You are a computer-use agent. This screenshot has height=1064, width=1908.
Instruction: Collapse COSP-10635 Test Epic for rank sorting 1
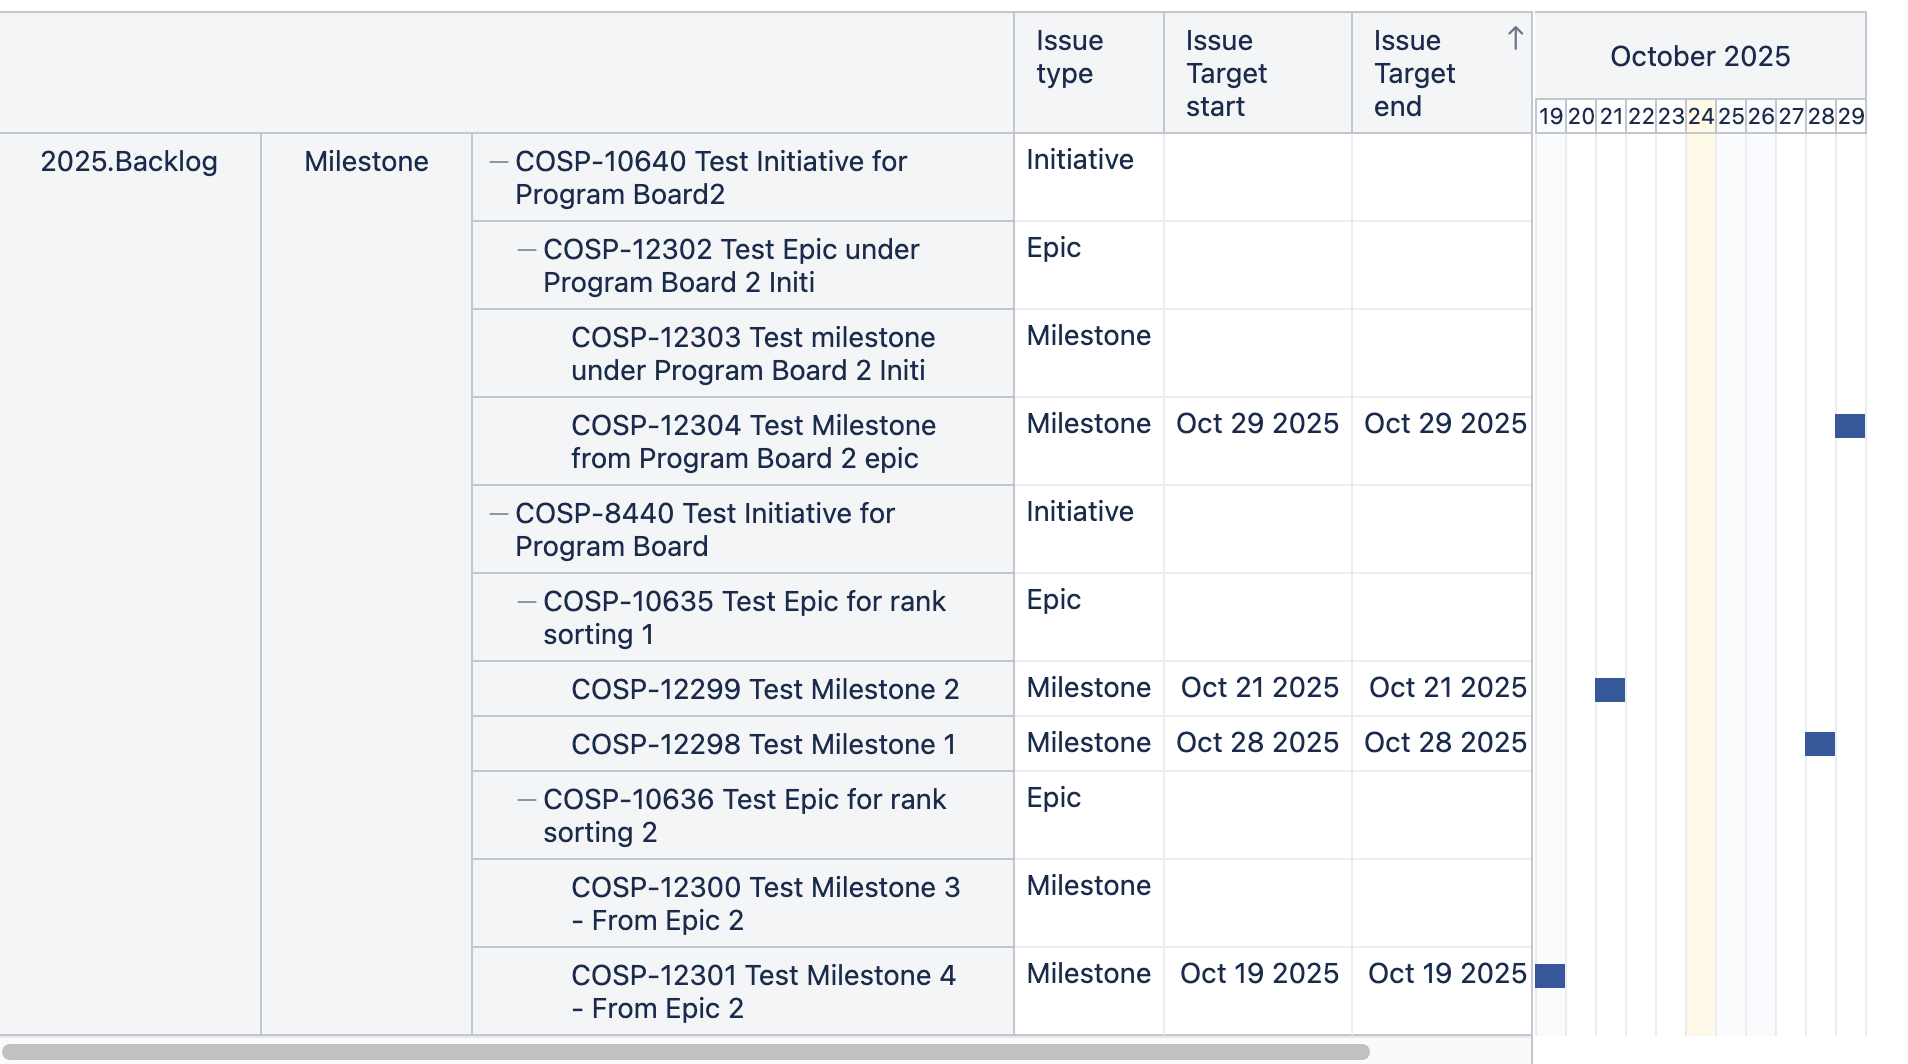click(x=526, y=602)
